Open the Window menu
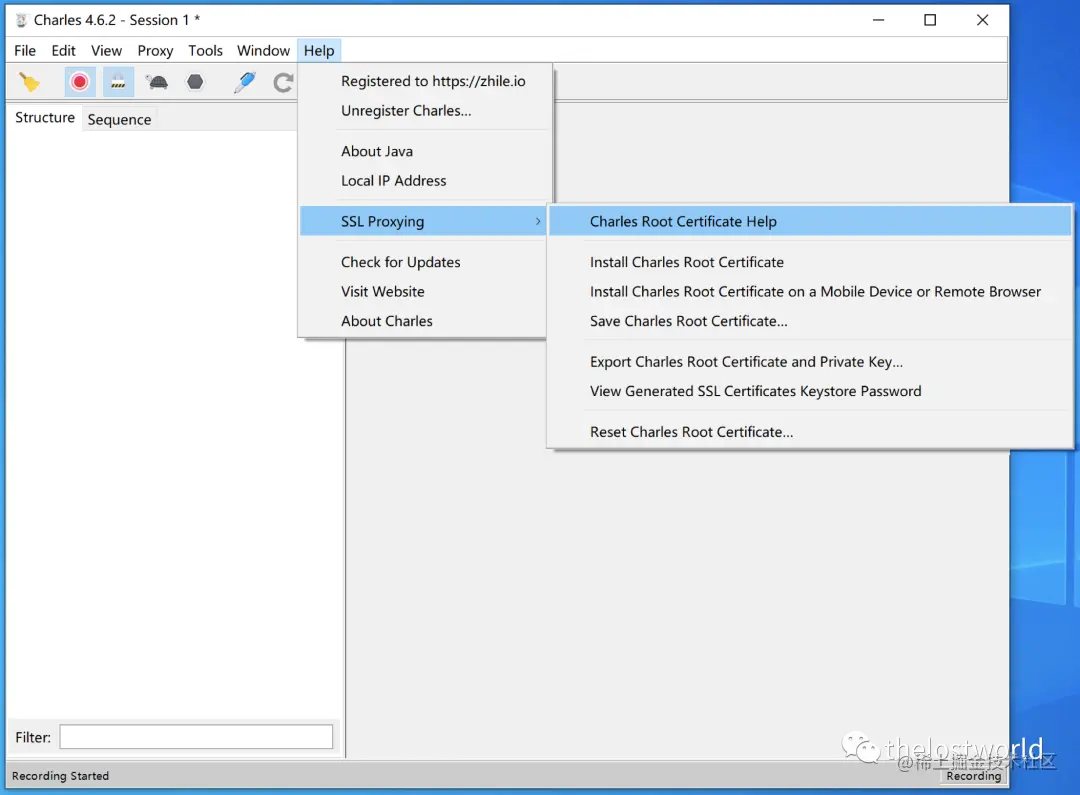Image resolution: width=1080 pixels, height=795 pixels. tap(263, 50)
